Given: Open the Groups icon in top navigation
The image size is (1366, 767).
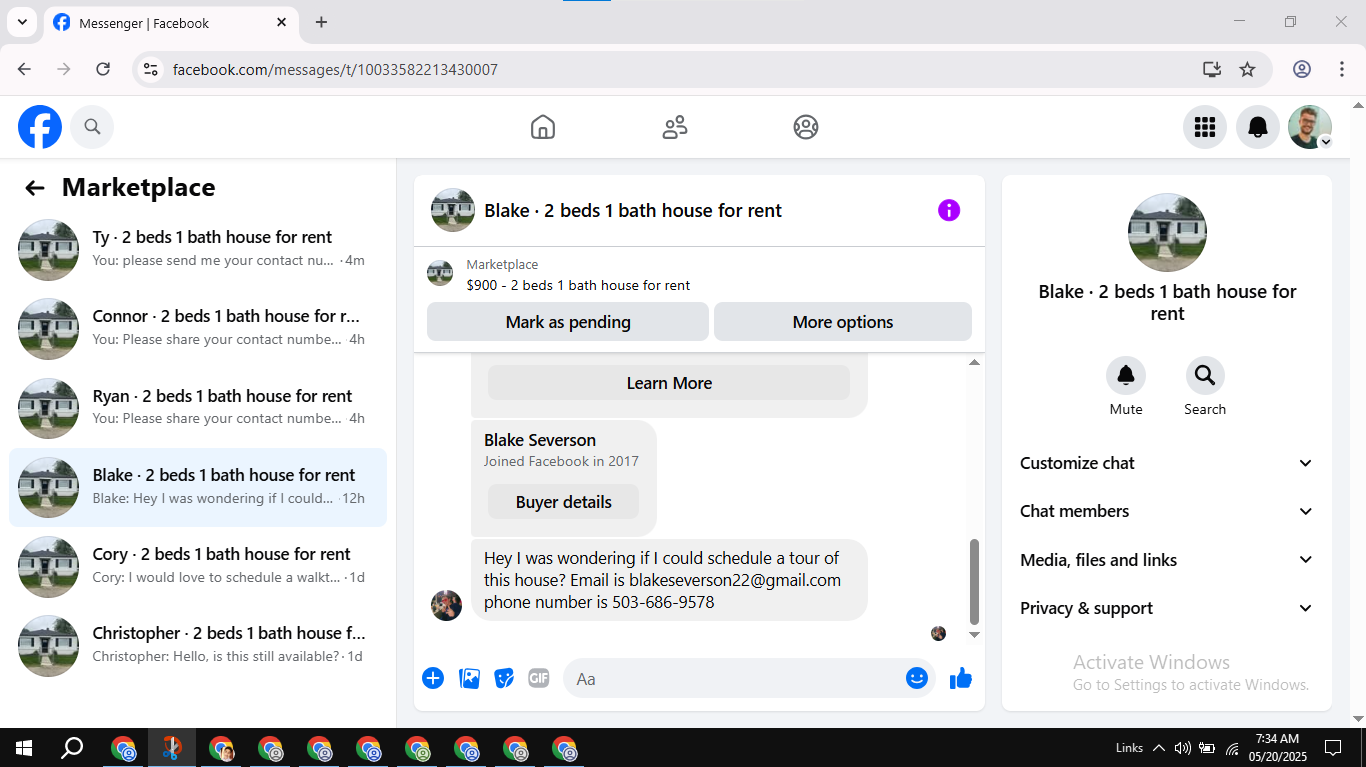Looking at the screenshot, I should (806, 127).
